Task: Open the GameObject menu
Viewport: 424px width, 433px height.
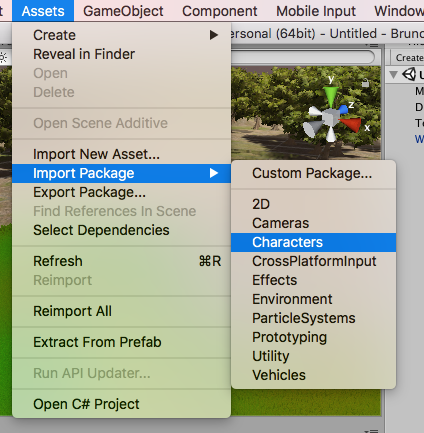Action: [123, 11]
